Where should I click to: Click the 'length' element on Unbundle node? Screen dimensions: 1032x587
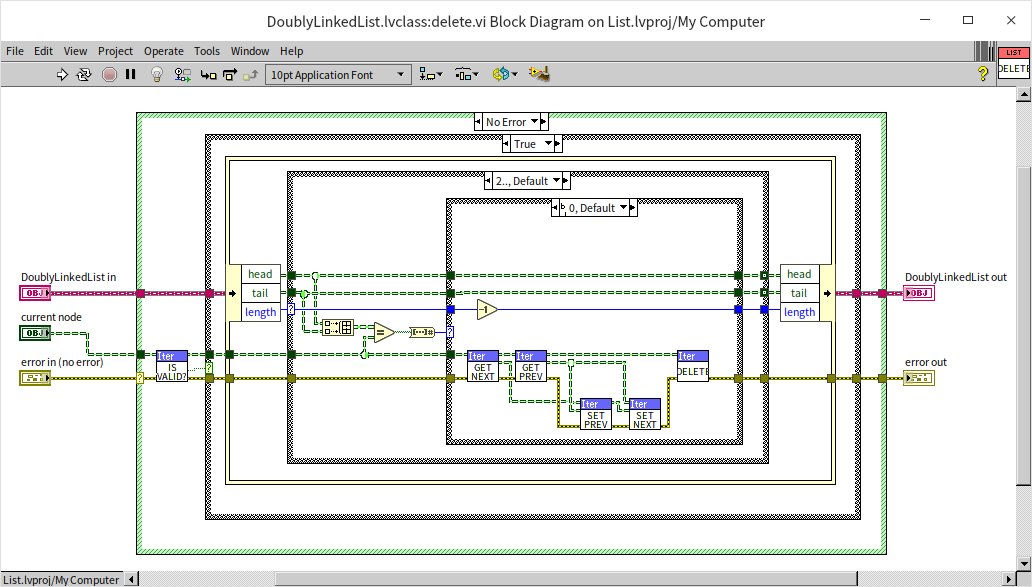pyautogui.click(x=260, y=312)
